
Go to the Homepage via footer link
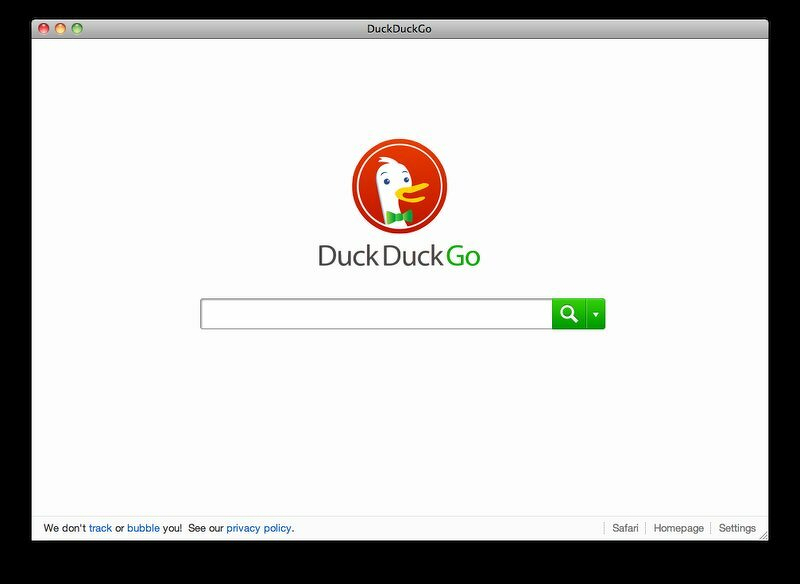[x=676, y=527]
